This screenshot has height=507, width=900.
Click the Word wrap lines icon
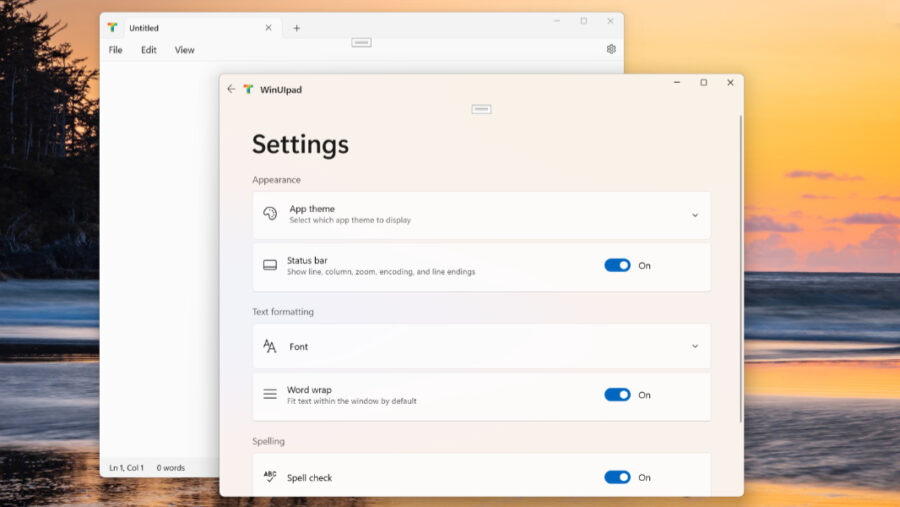tap(270, 395)
